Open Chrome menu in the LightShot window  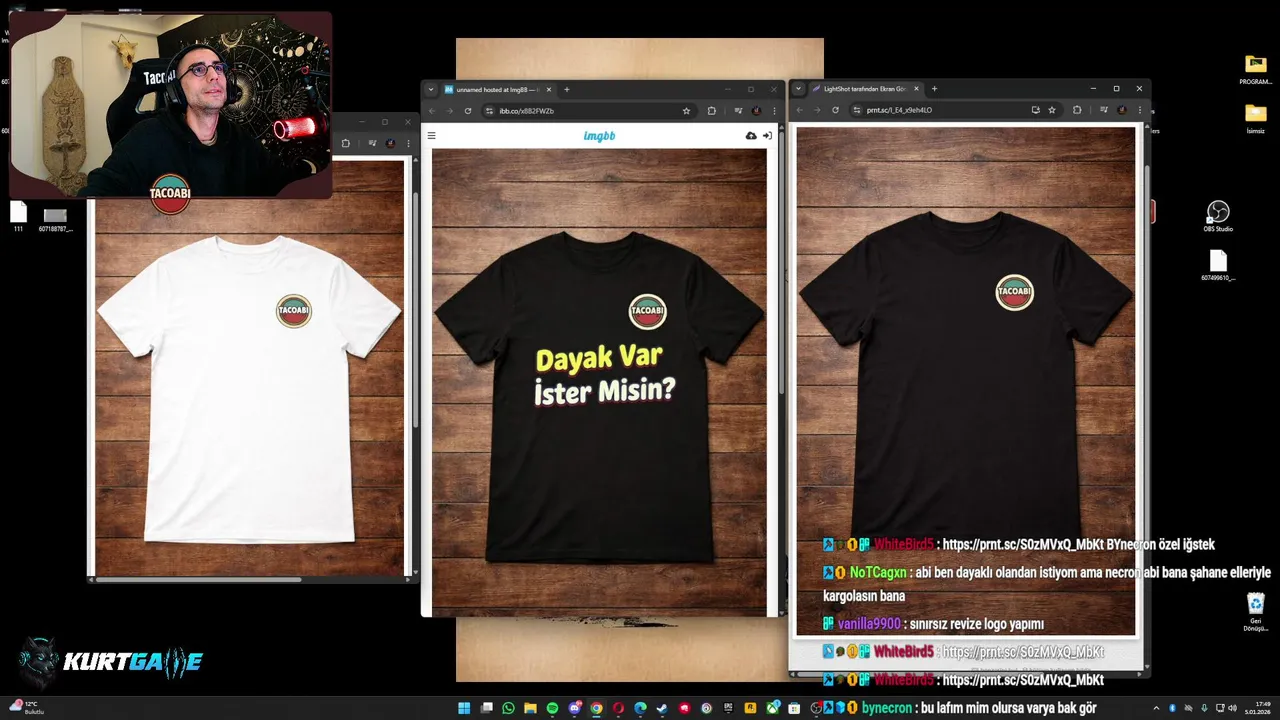coord(1139,110)
